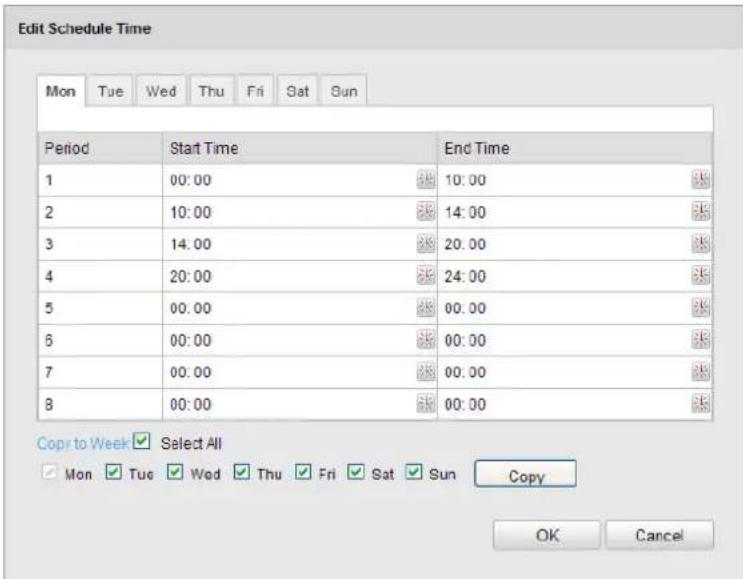Screen dimensions: 743x579
Task: Open time picker for Period 5 end time
Action: [x=701, y=308]
